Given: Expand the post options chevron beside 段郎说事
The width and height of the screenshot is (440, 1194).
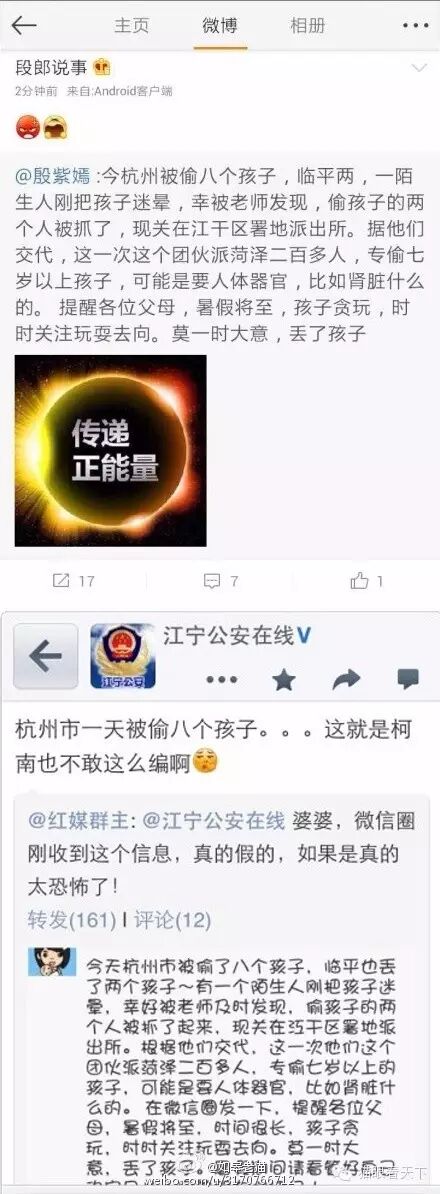Looking at the screenshot, I should tap(419, 69).
